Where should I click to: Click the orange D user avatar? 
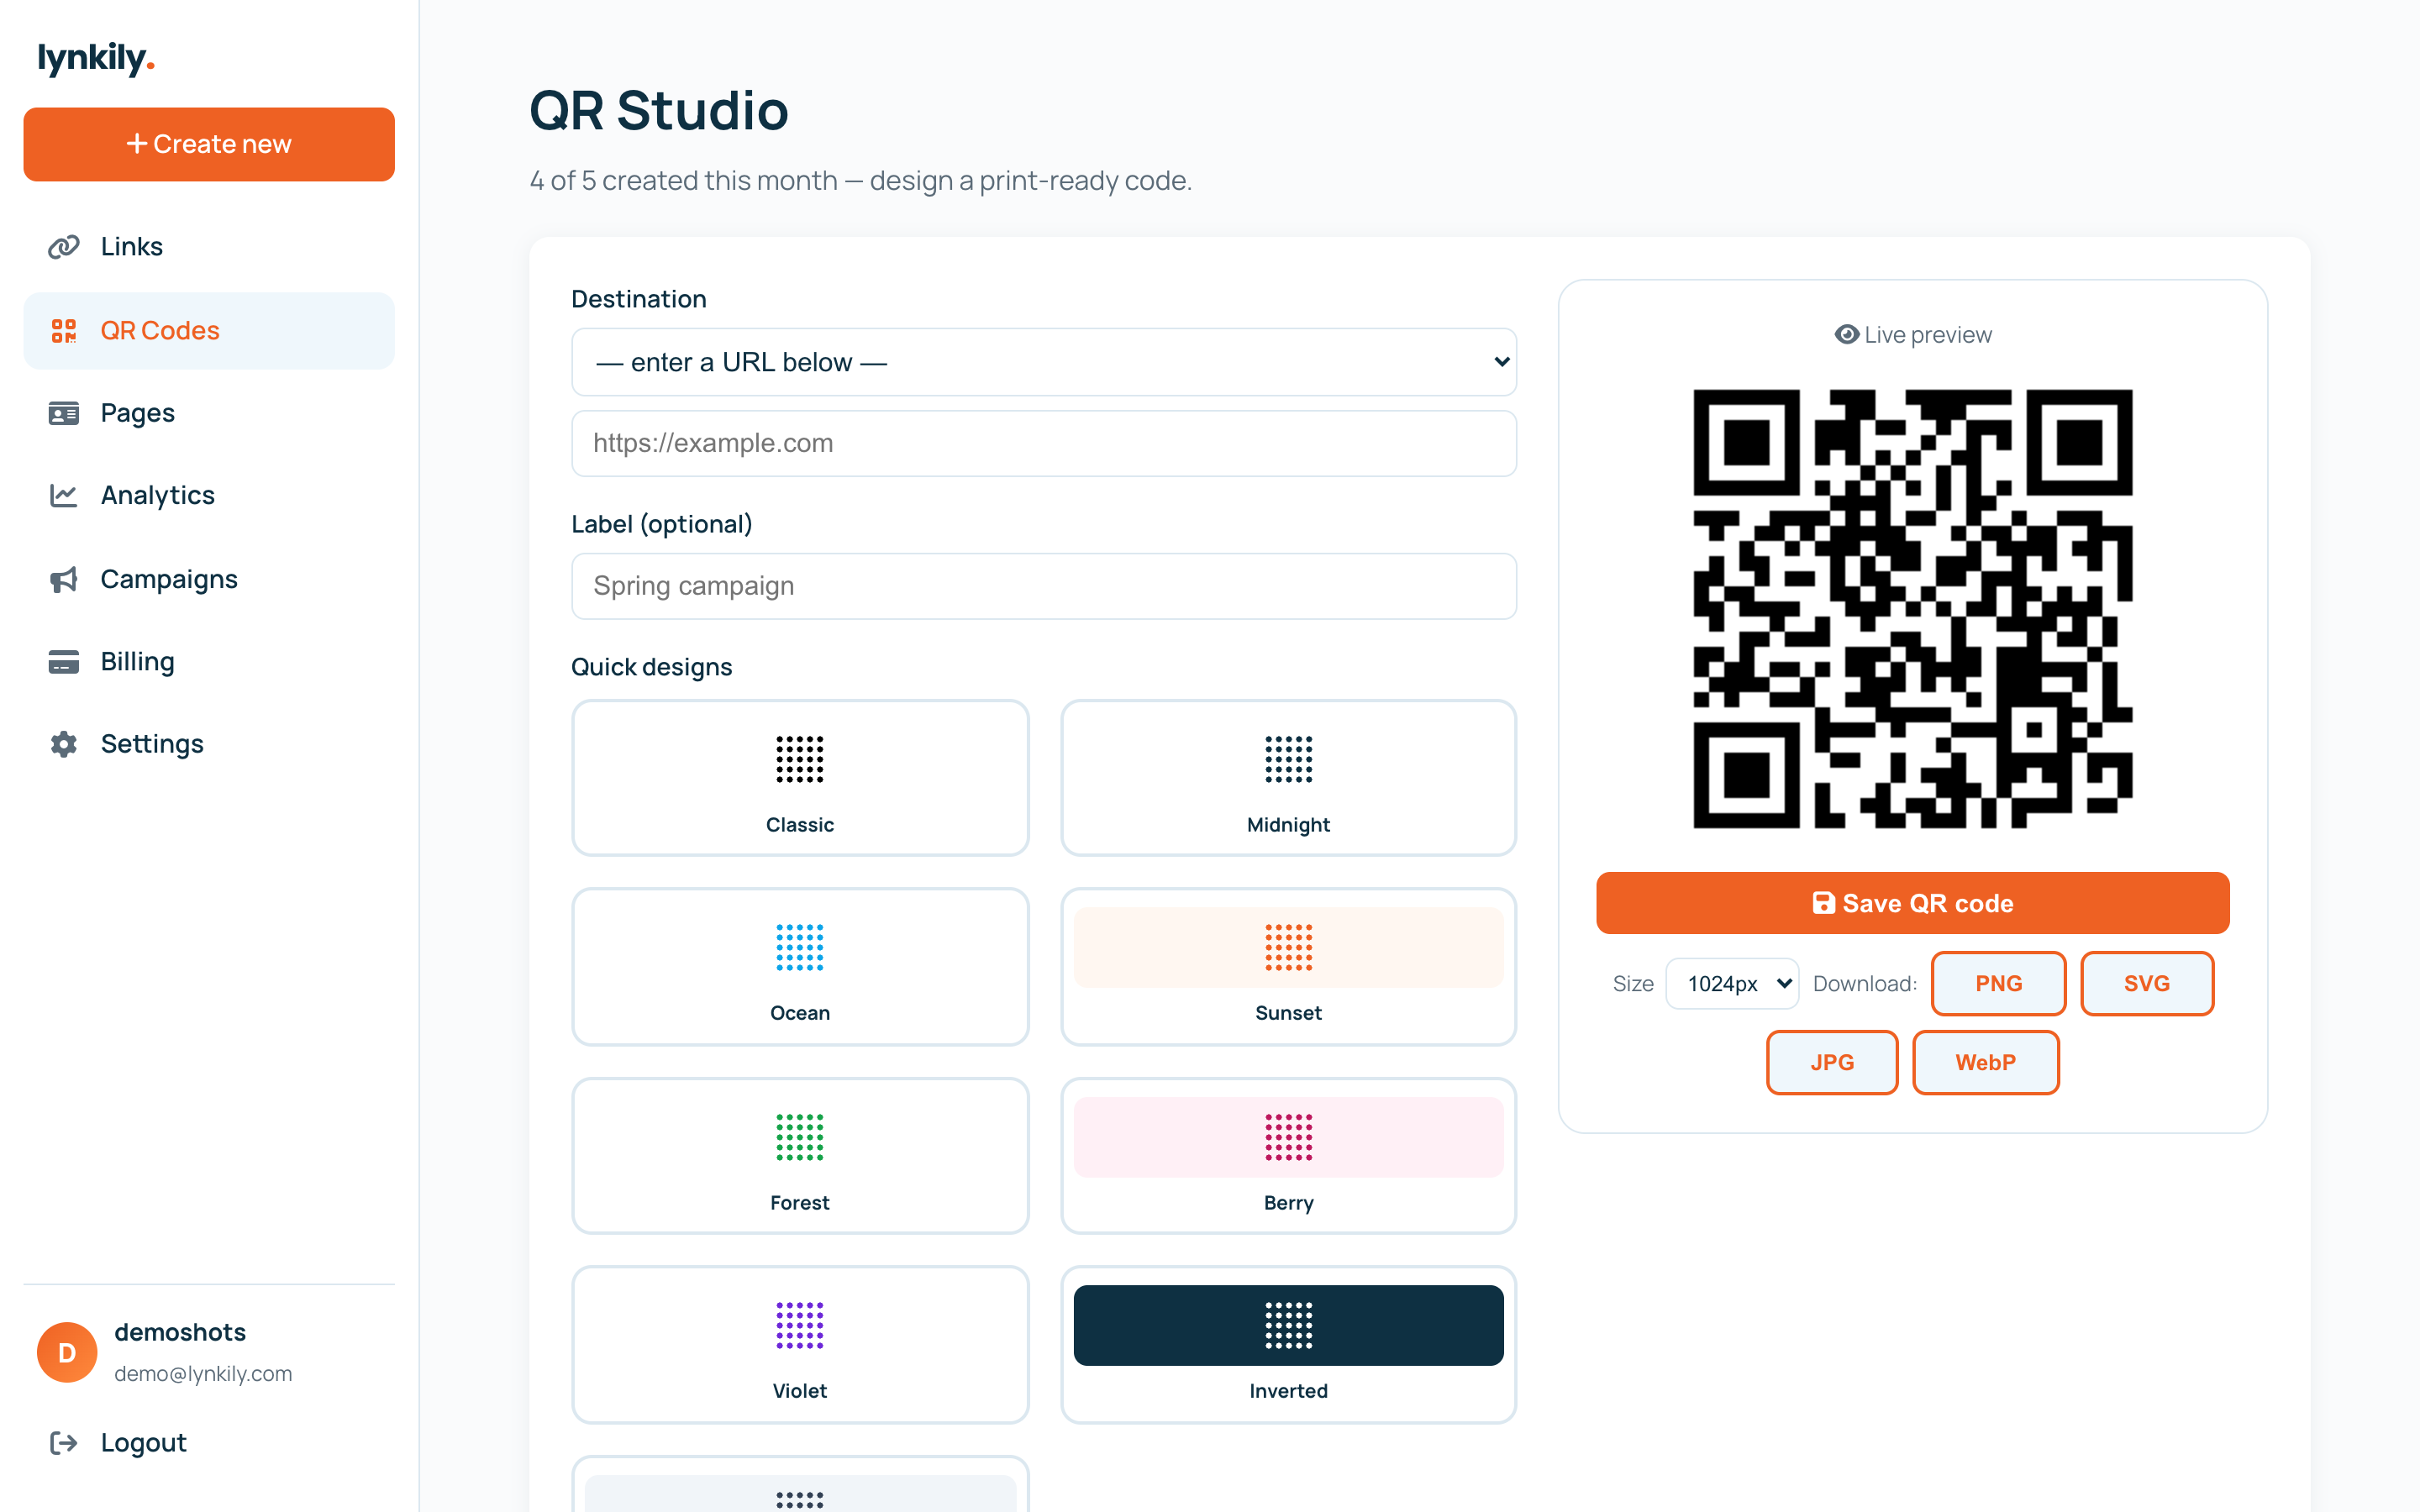67,1352
